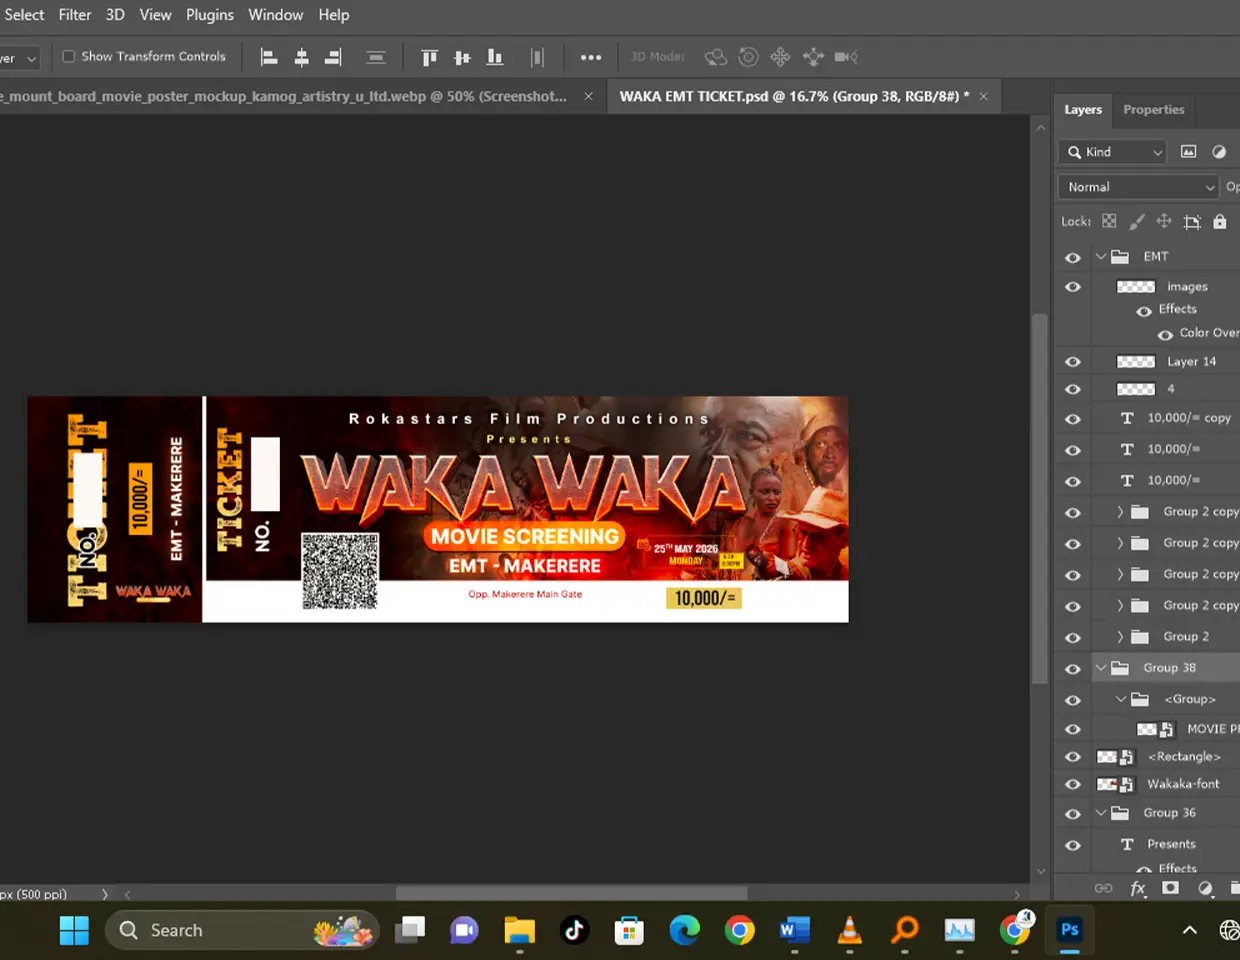Click the 3D pan mode icon
Image resolution: width=1240 pixels, height=960 pixels.
click(780, 57)
